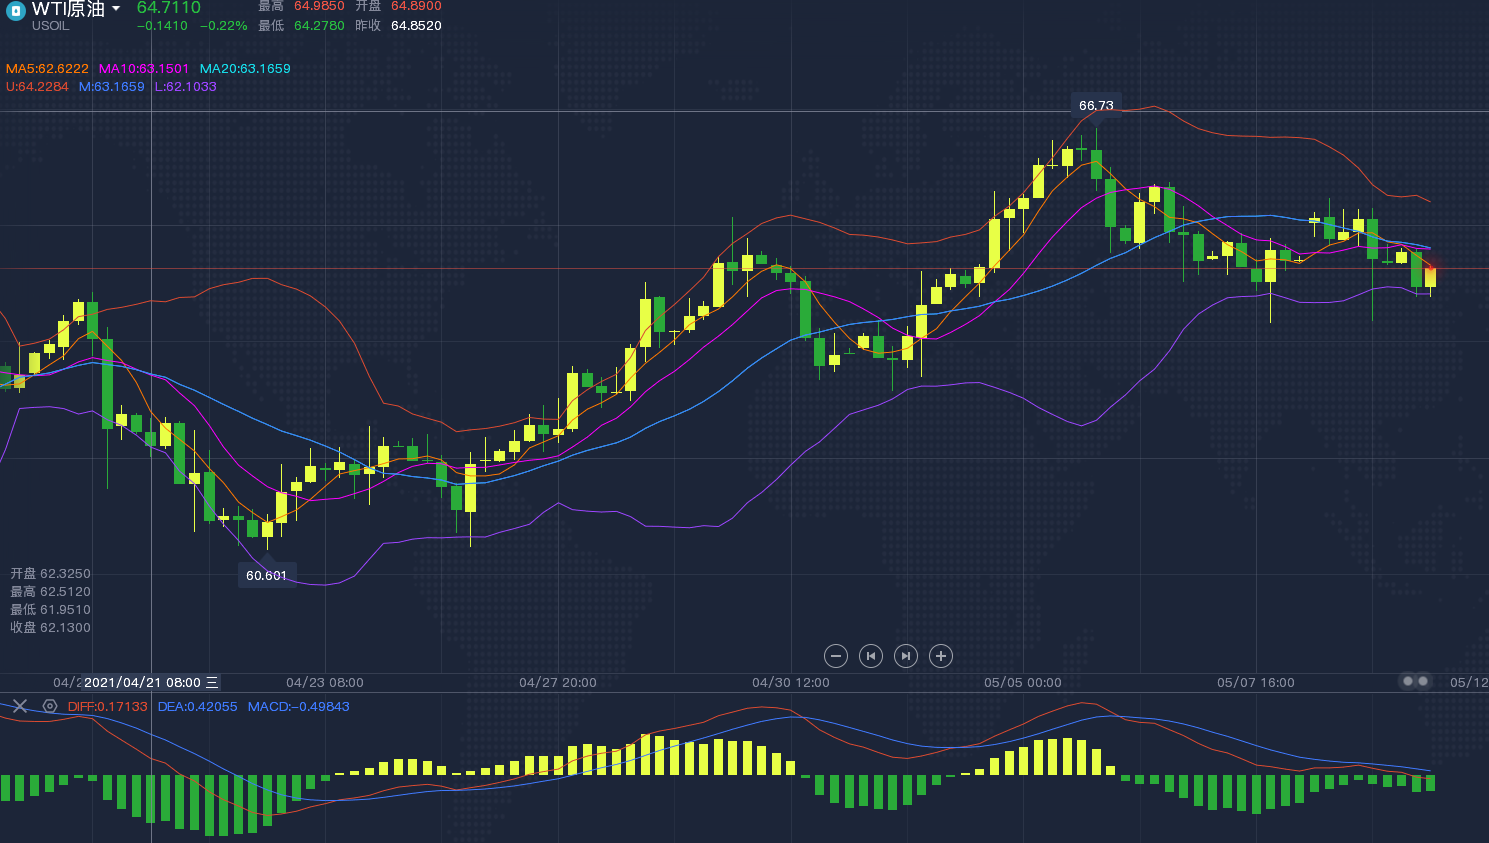The height and width of the screenshot is (843, 1489).
Task: Click the DIFF value in MACD panel
Action: 107,707
